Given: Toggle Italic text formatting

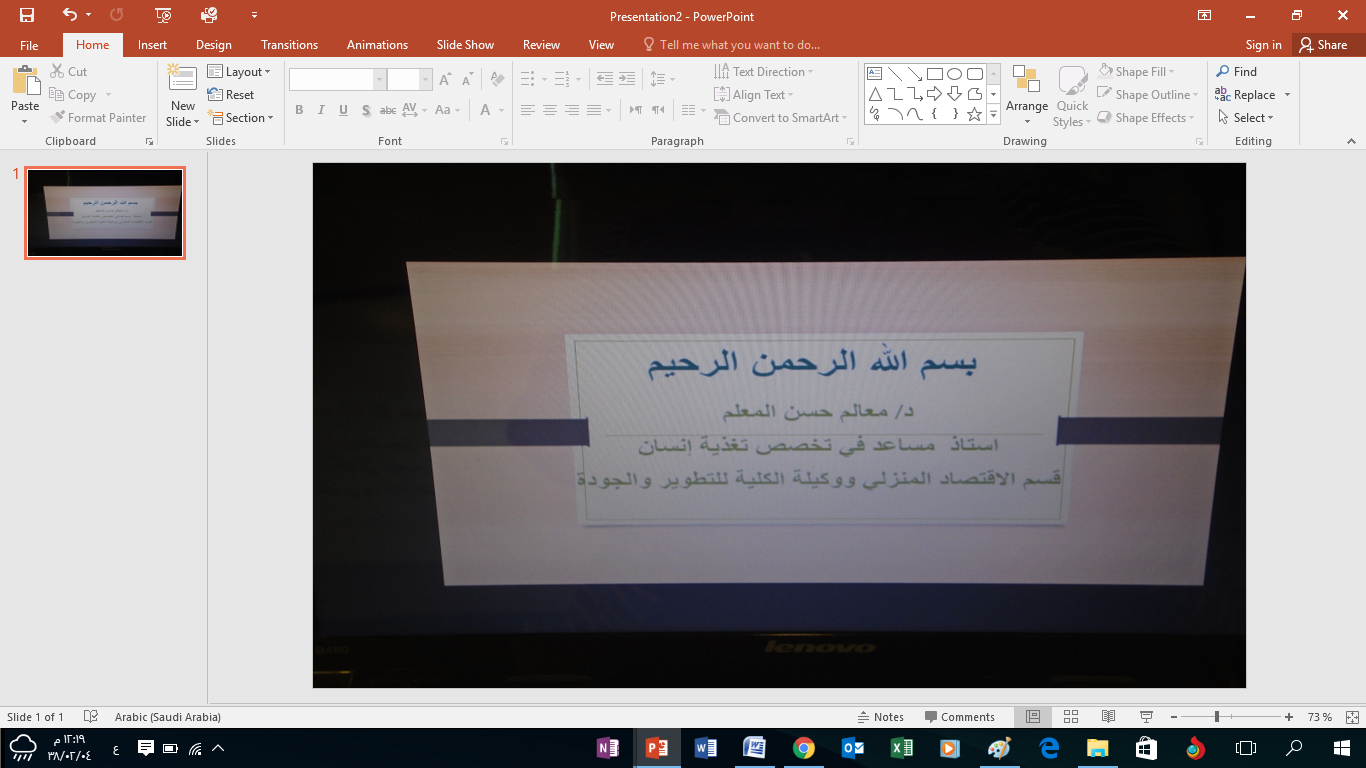Looking at the screenshot, I should point(321,110).
